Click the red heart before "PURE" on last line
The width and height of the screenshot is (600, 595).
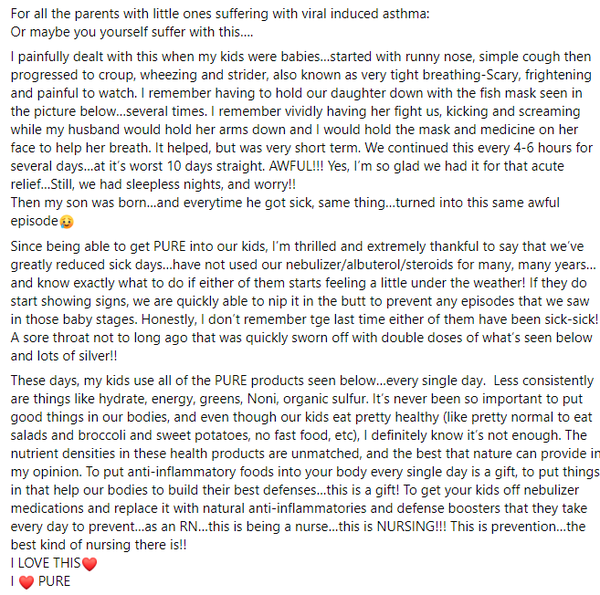pyautogui.click(x=25, y=581)
